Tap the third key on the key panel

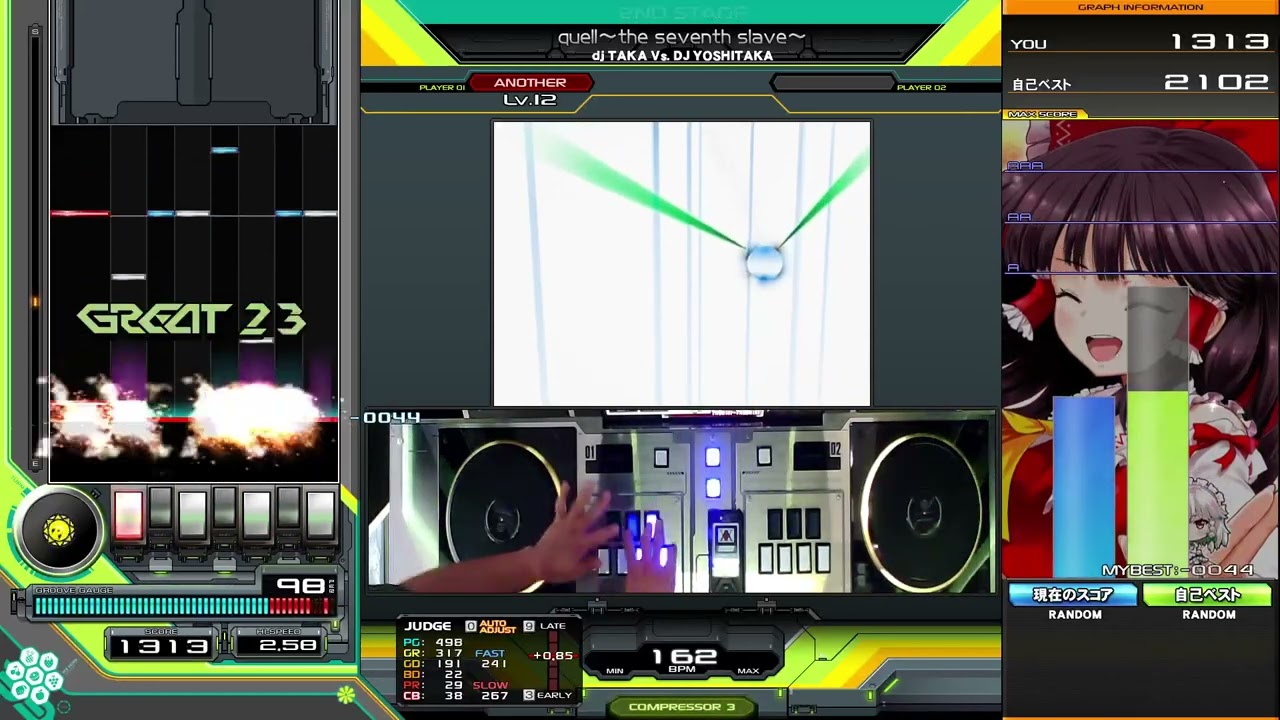192,515
